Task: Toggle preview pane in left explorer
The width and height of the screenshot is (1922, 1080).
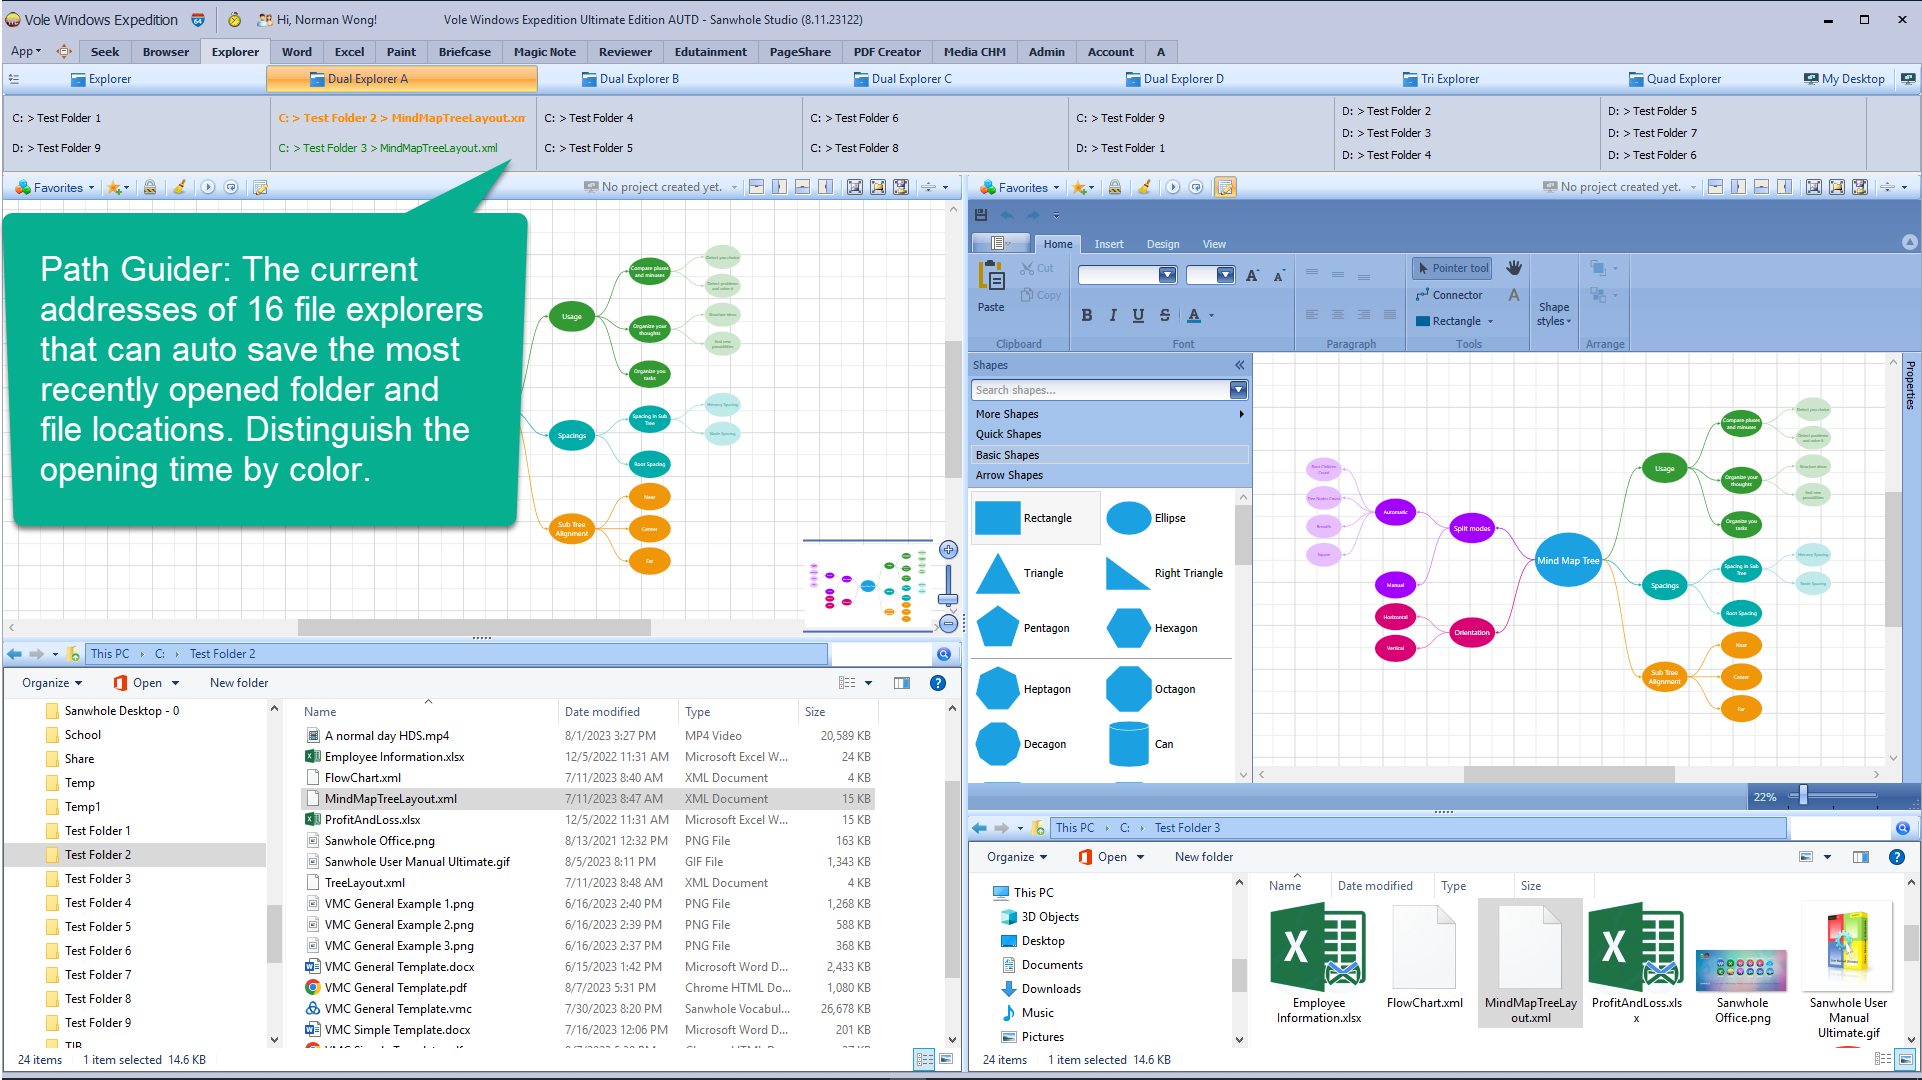Action: pos(902,683)
